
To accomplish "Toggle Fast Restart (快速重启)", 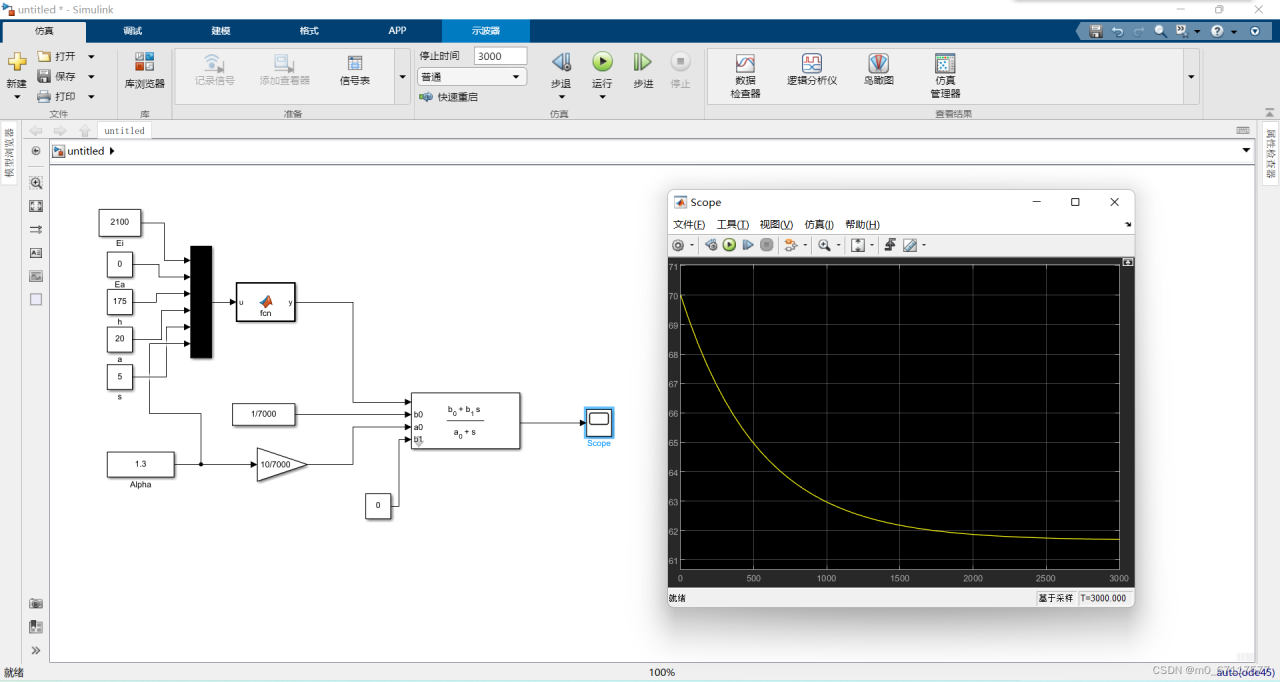I will (x=448, y=97).
